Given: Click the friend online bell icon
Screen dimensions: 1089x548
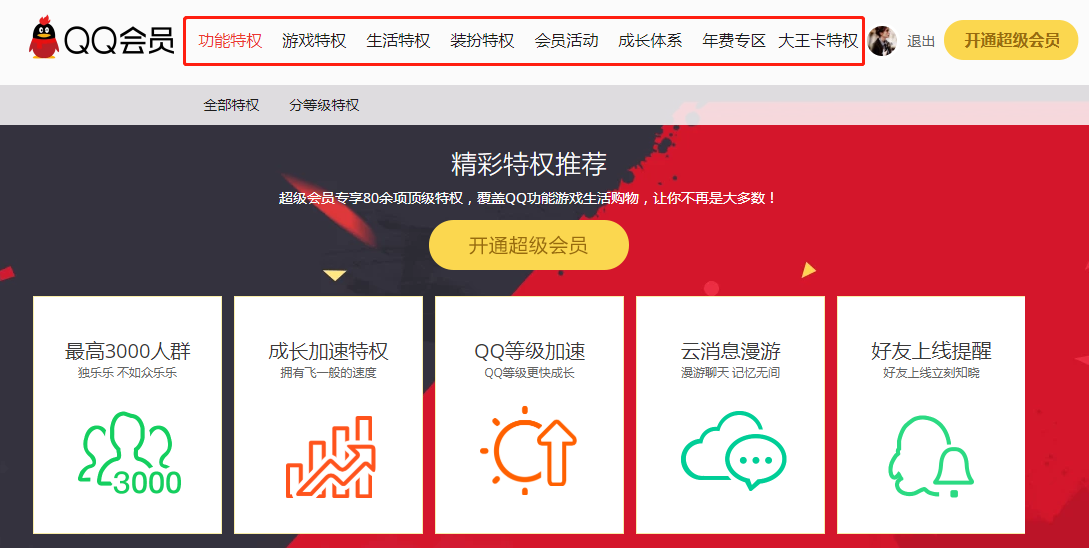Looking at the screenshot, I should click(x=931, y=456).
